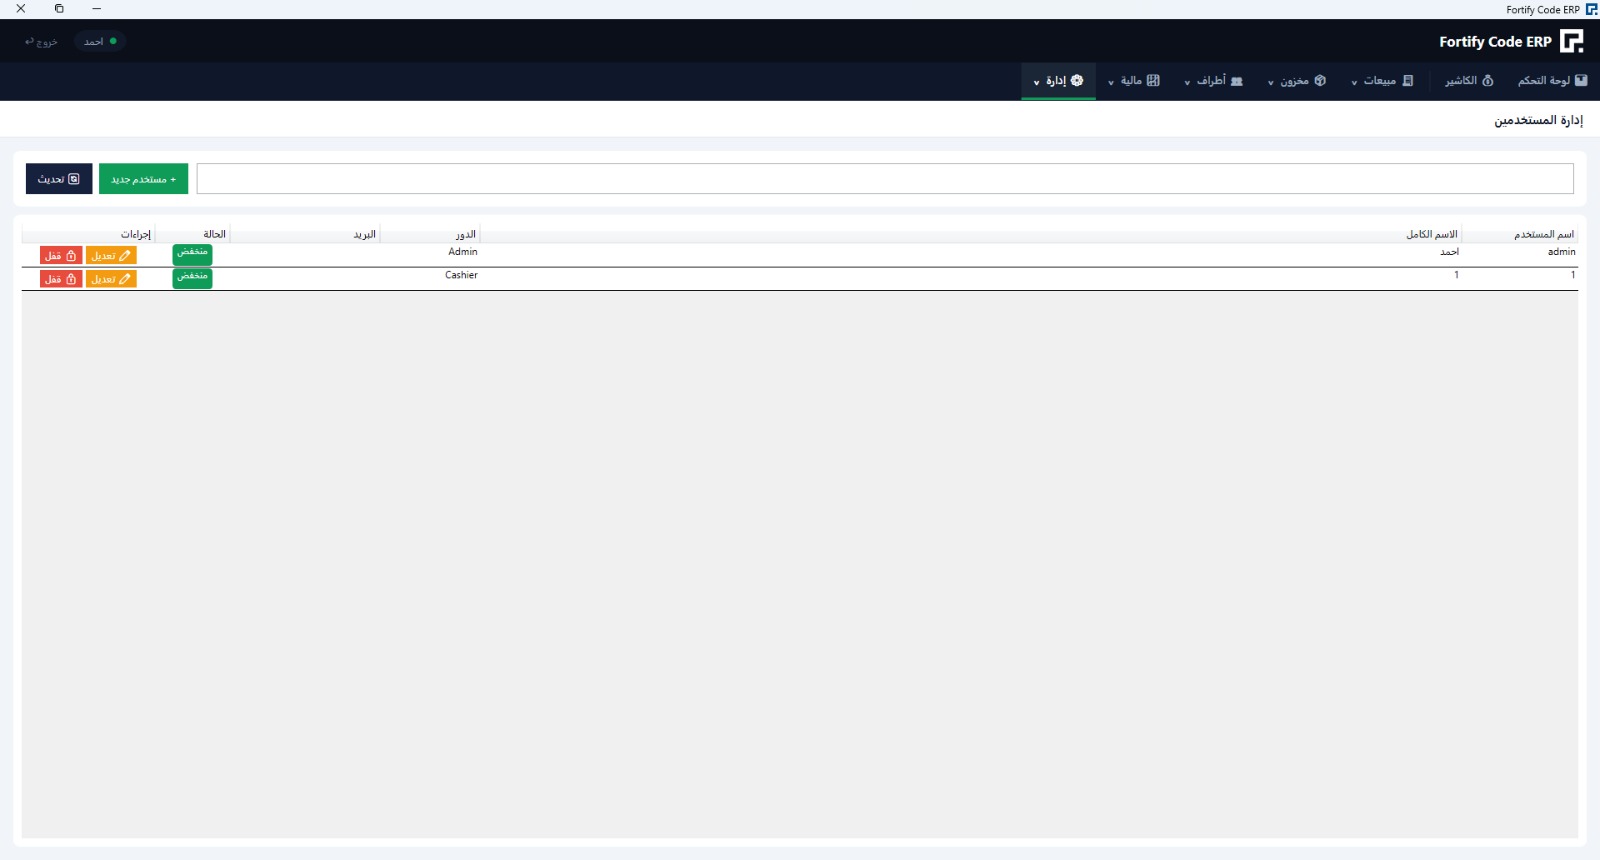Expand the أطراف parties menu

[1213, 81]
